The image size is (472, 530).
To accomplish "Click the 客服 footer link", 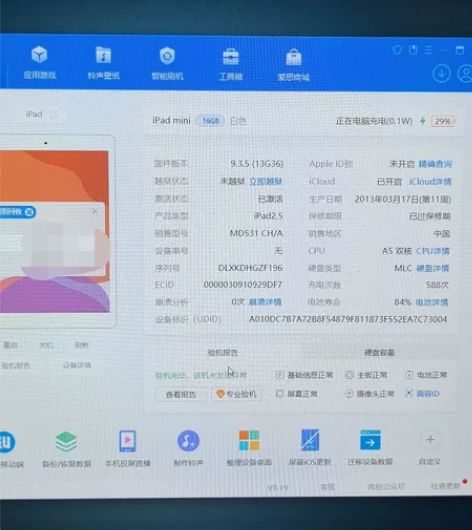I will pyautogui.click(x=328, y=487).
